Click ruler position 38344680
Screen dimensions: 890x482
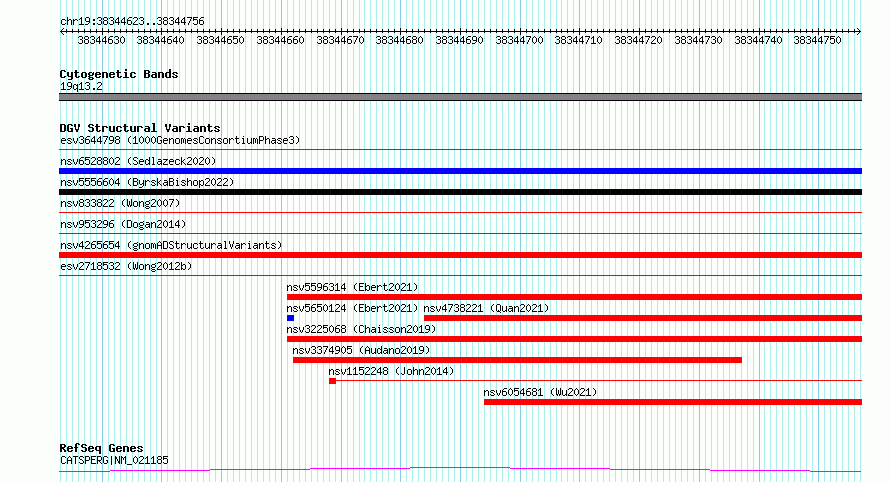[400, 40]
